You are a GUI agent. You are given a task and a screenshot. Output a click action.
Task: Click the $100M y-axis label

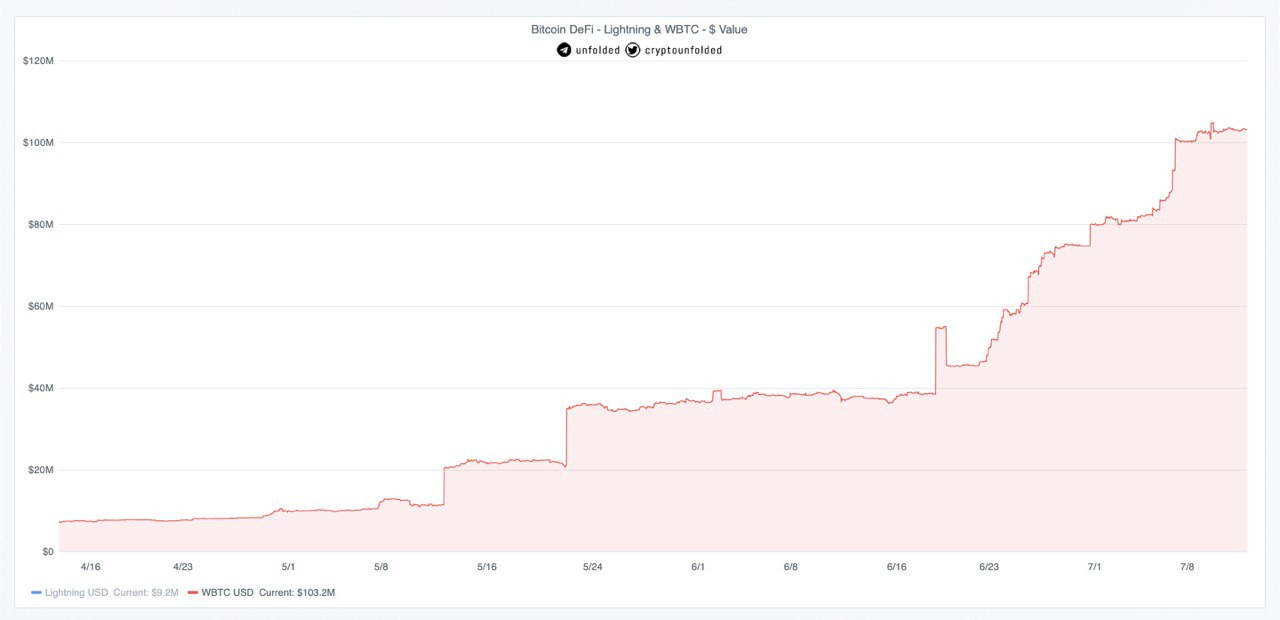coord(38,143)
